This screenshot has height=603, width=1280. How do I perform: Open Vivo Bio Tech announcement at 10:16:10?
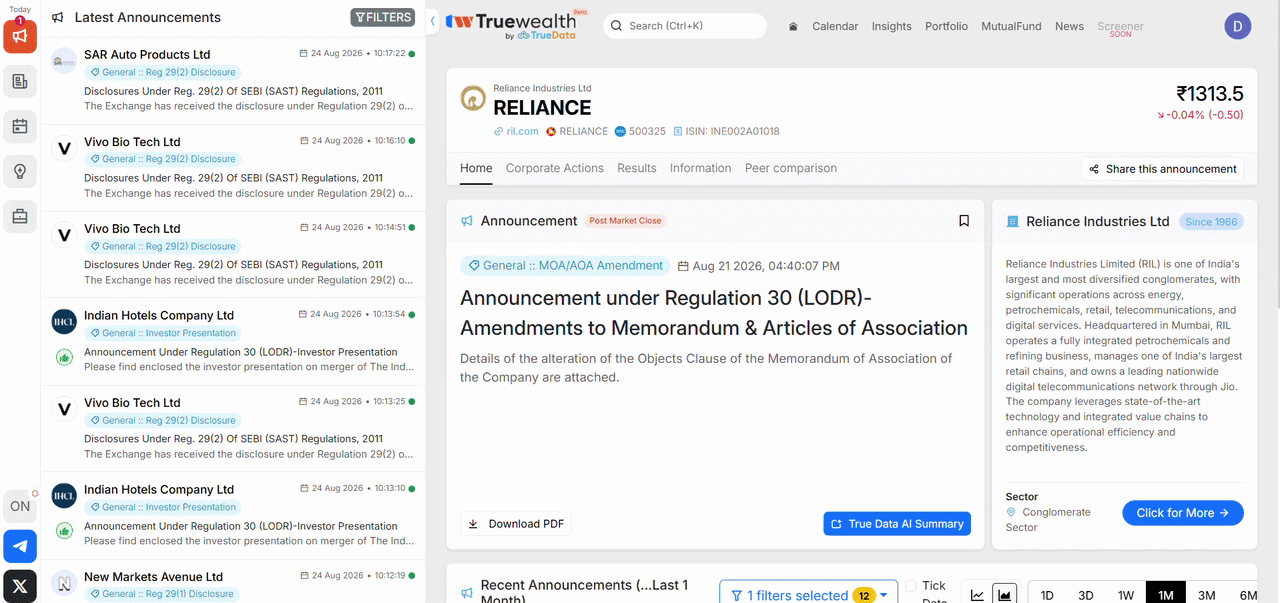click(x=233, y=167)
